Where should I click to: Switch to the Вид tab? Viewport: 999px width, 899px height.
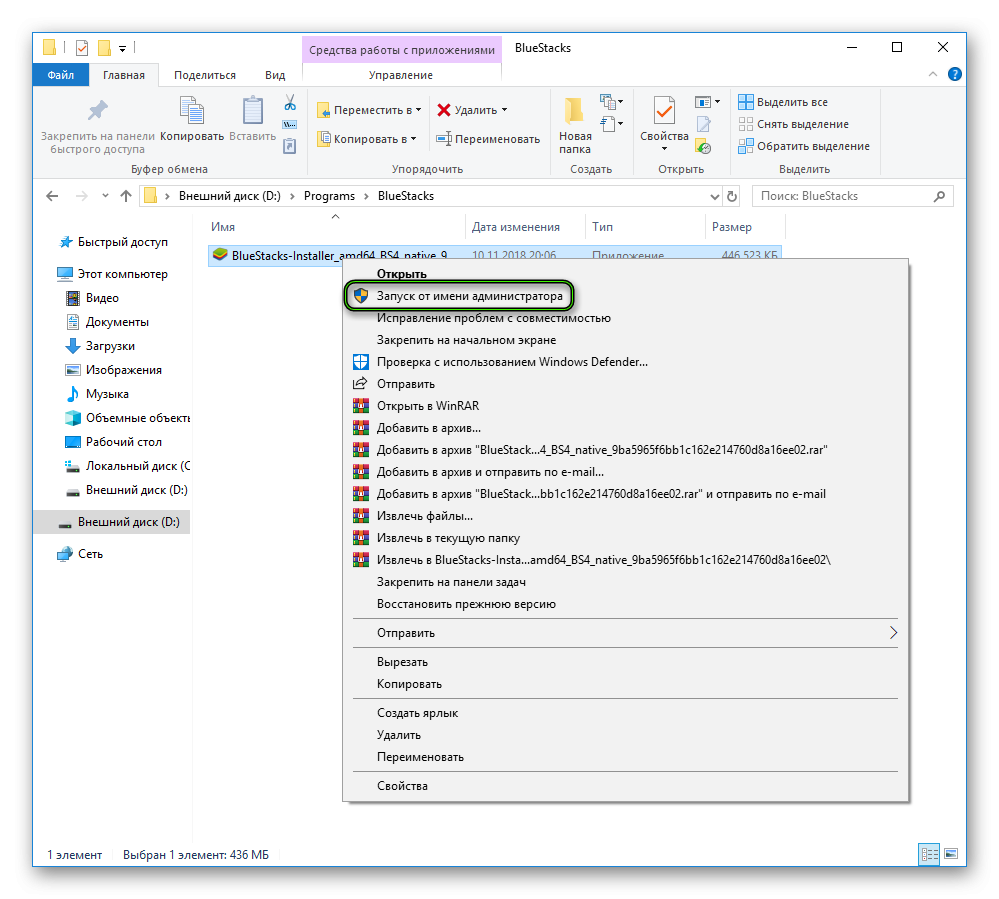coord(275,75)
